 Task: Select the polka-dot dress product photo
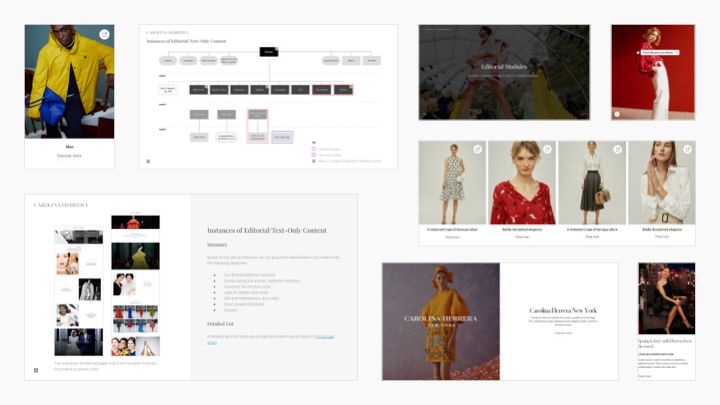click(452, 183)
